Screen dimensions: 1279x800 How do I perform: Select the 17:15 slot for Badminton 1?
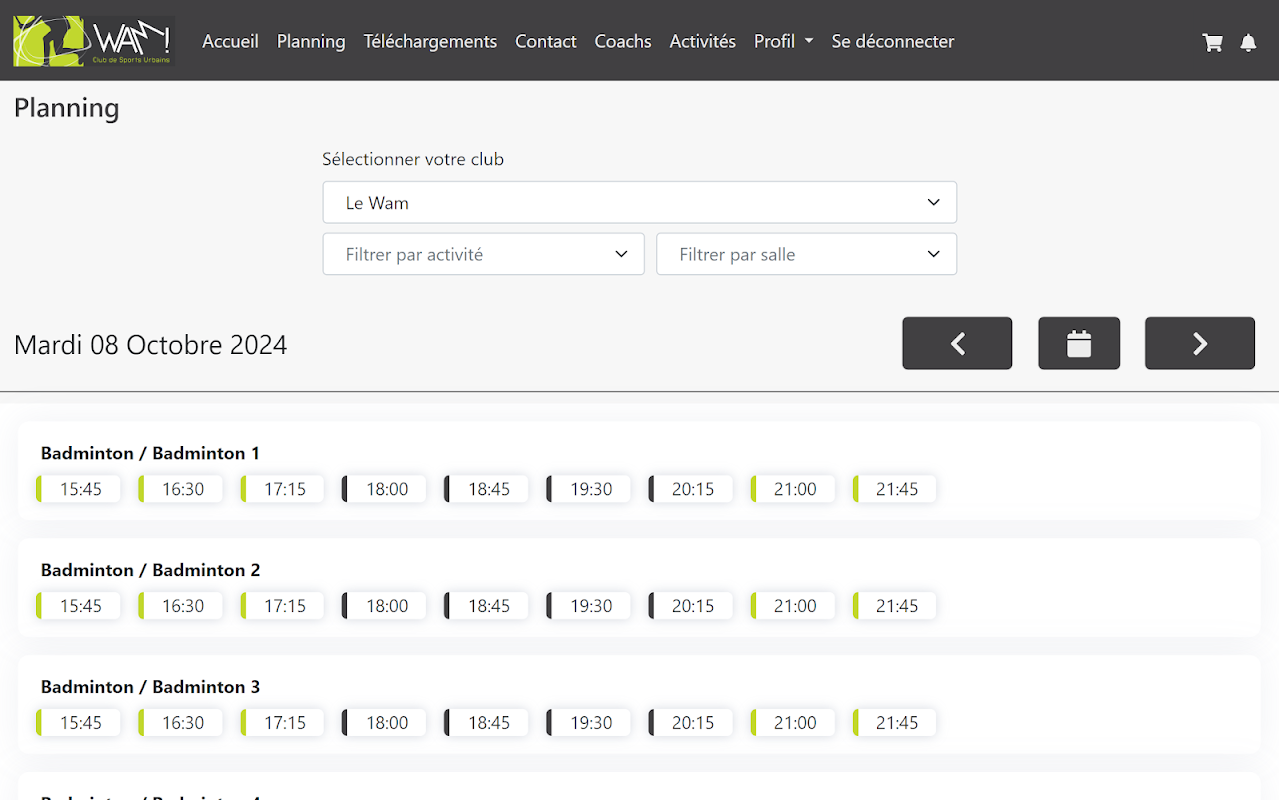pos(282,489)
